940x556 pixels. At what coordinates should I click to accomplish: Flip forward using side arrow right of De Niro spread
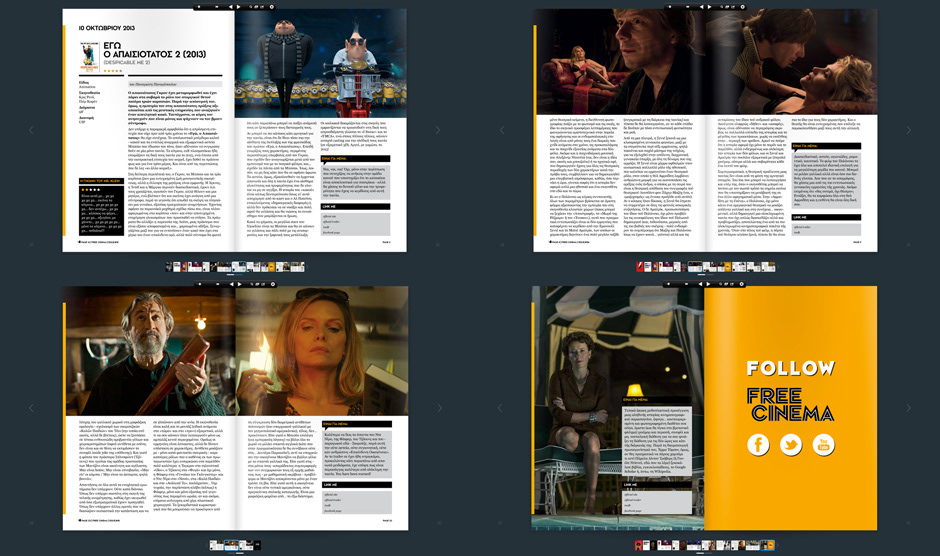[x=439, y=408]
